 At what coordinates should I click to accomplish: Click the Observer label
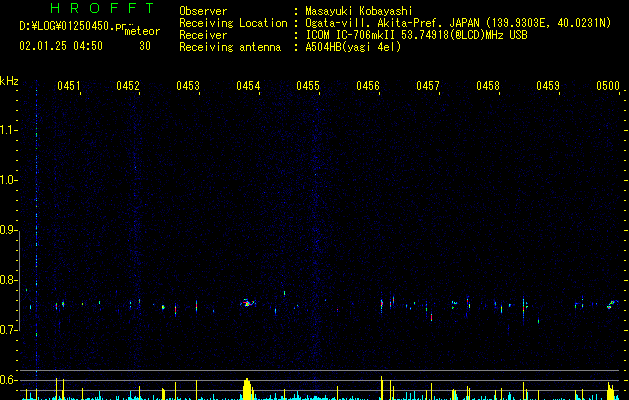(203, 11)
